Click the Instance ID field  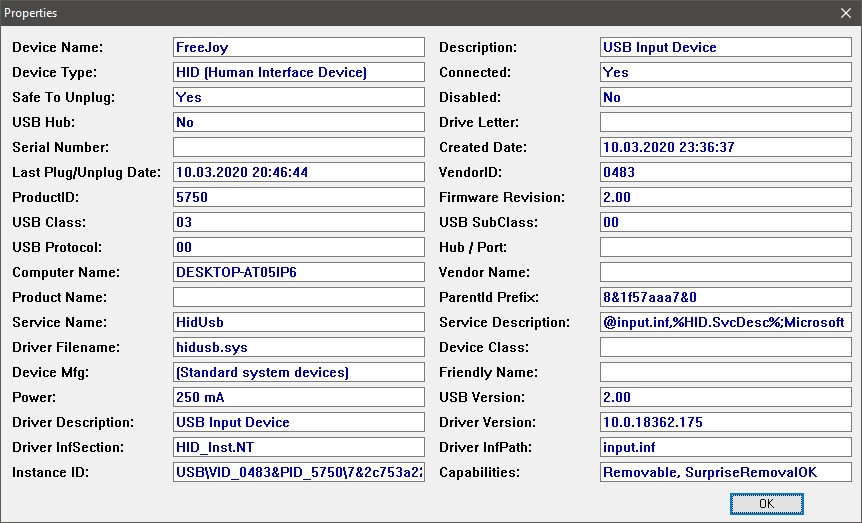pyautogui.click(x=299, y=472)
